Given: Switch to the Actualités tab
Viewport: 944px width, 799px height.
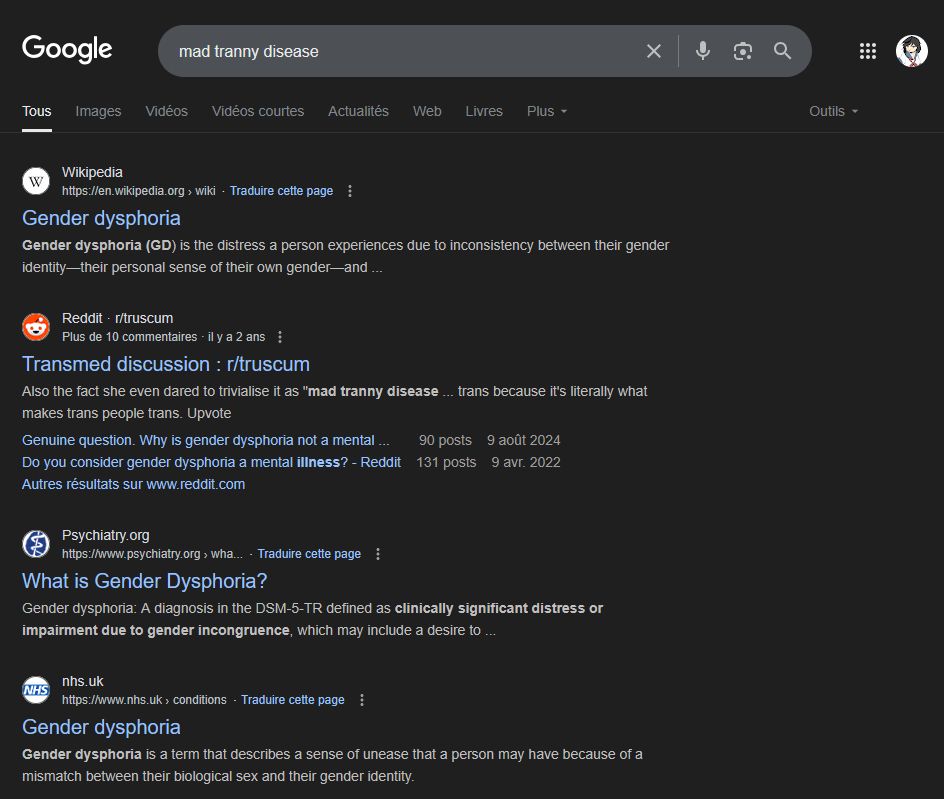Looking at the screenshot, I should [358, 111].
